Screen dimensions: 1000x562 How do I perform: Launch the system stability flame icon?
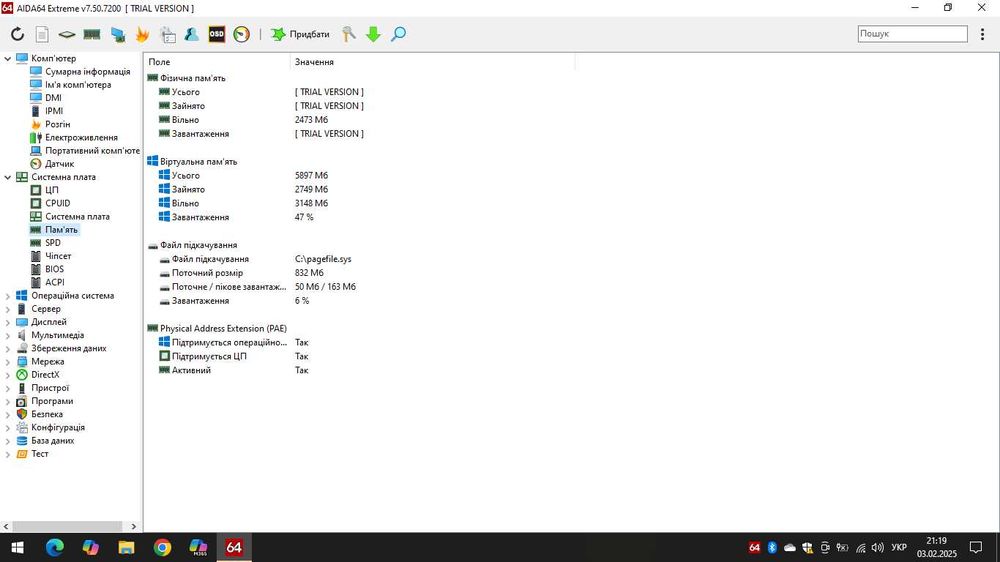click(x=142, y=34)
